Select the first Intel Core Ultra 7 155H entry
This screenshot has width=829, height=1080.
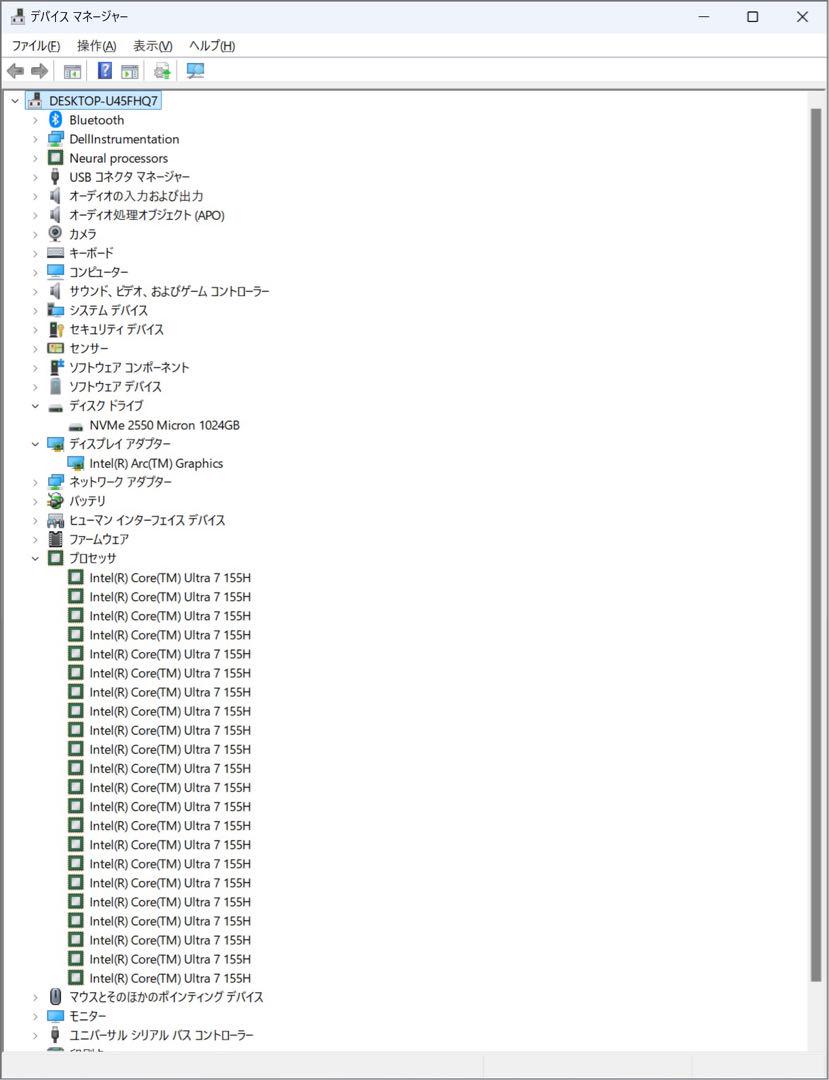coord(170,577)
